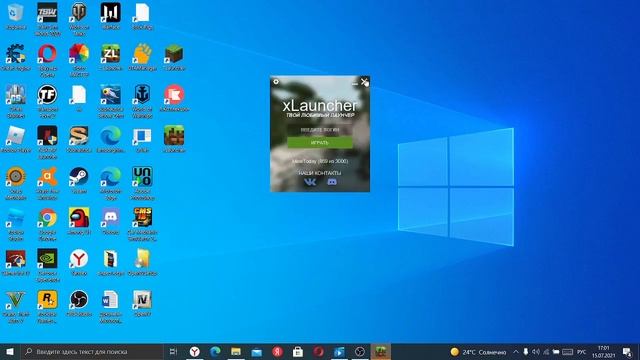Open Yandex browser from the taskbar
The height and width of the screenshot is (360, 640).
click(x=195, y=351)
